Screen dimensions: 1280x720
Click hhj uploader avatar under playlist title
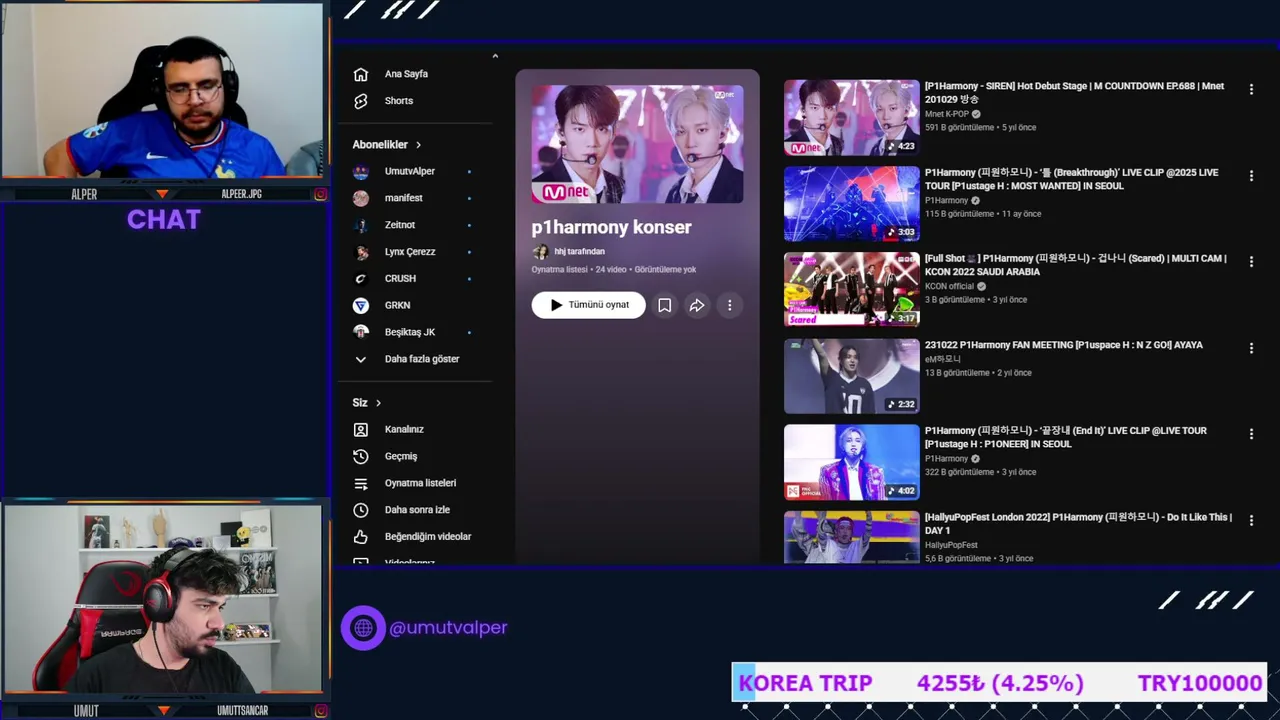coord(540,252)
